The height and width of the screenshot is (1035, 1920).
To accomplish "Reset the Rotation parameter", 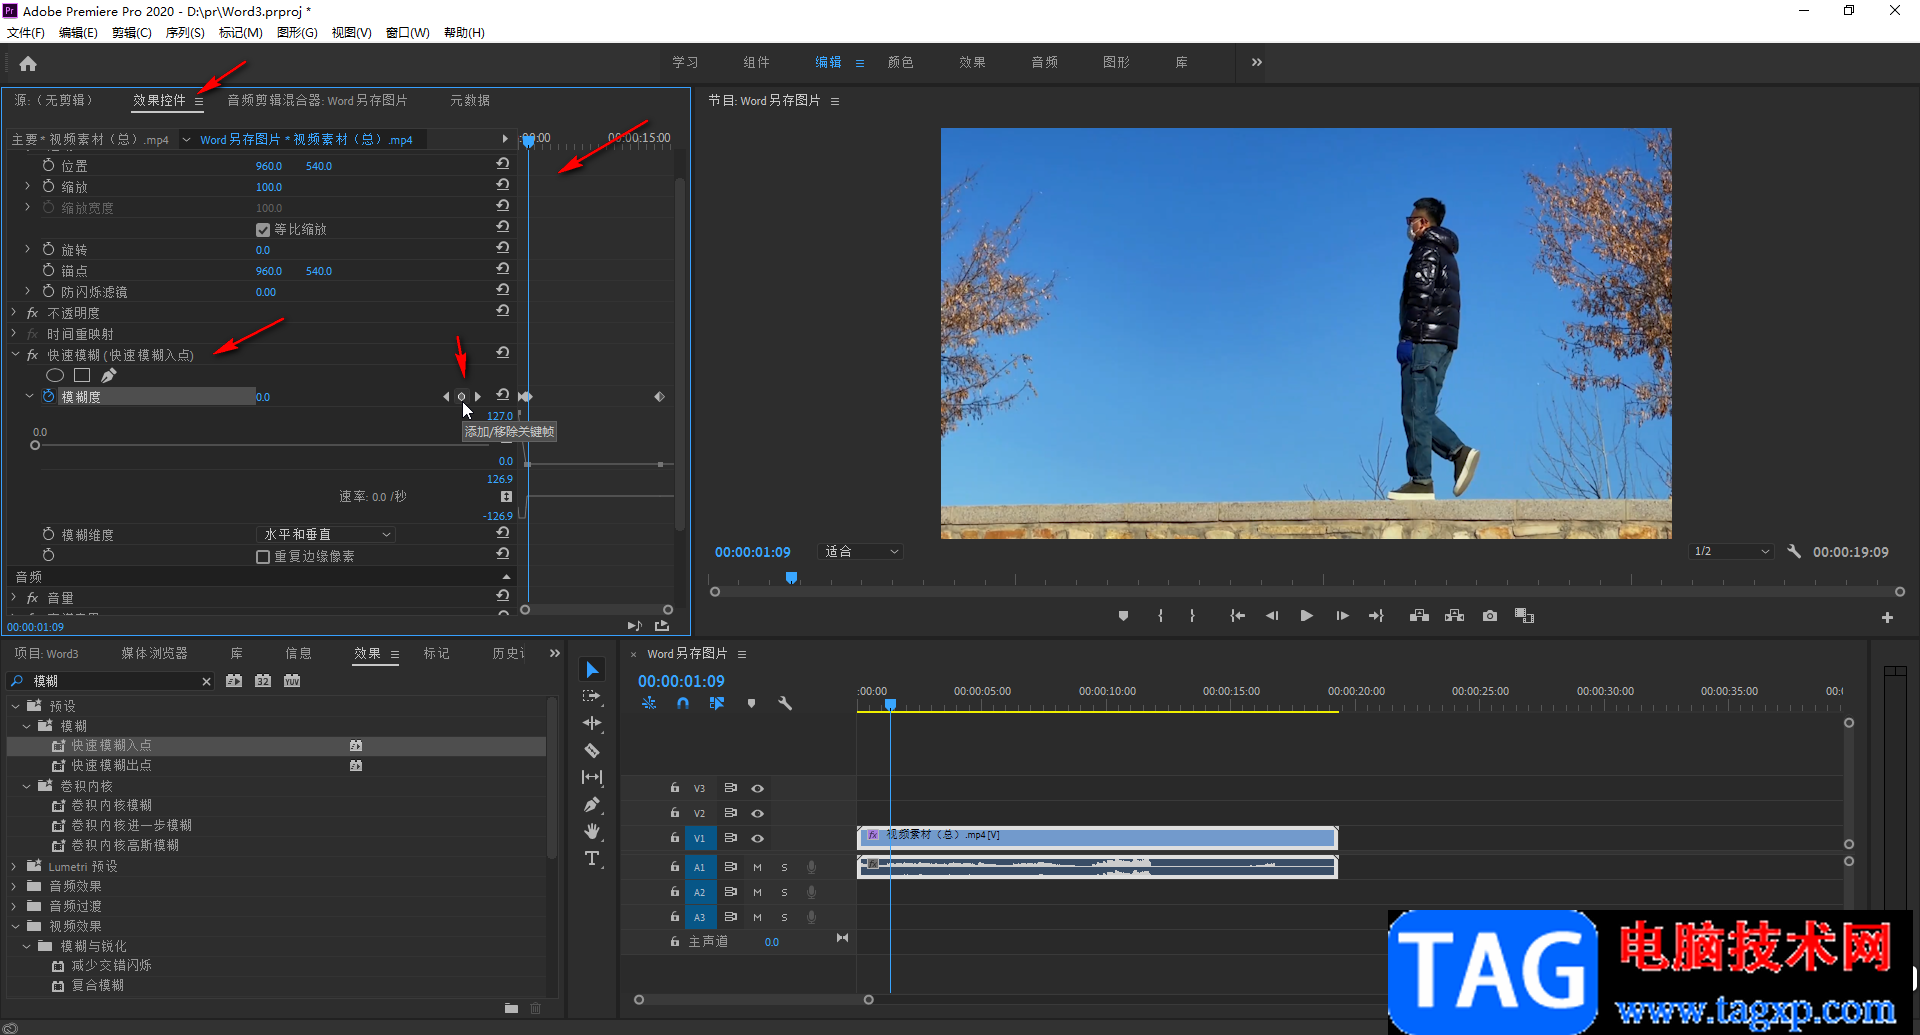I will [503, 249].
